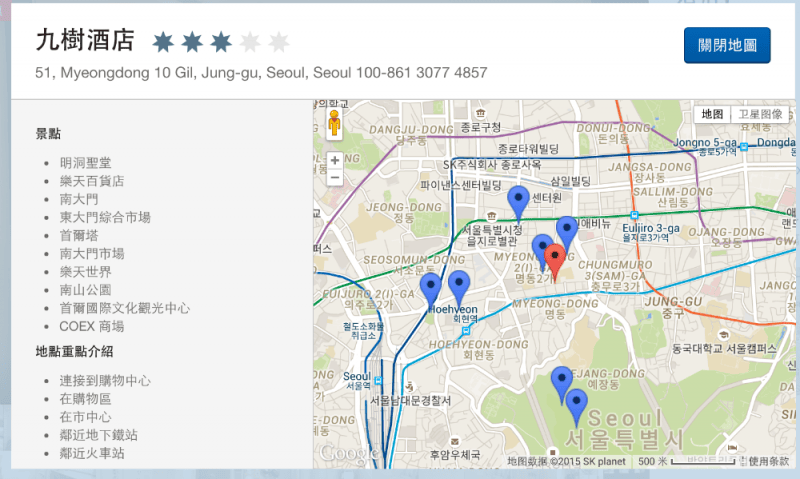Screen dimensions: 800x479
Task: Click the 서울특별시청 city hall icon
Action: pos(491,216)
